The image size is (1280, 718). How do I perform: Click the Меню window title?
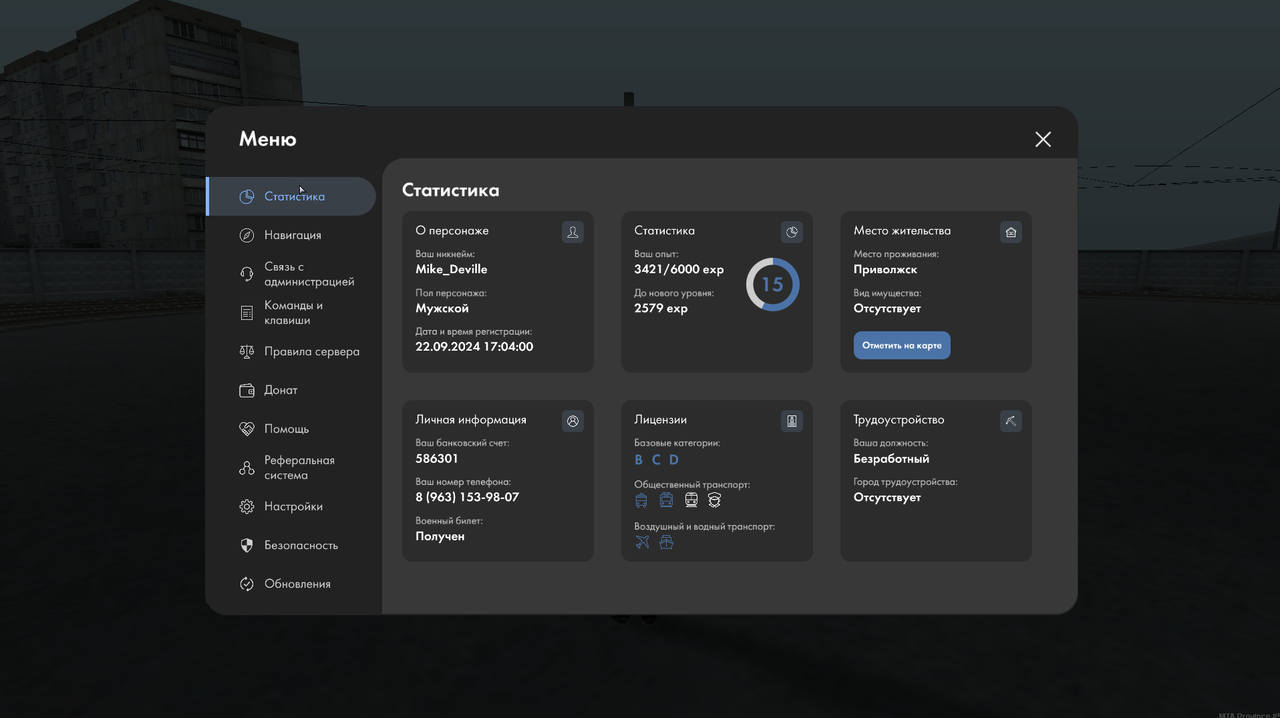coord(268,139)
